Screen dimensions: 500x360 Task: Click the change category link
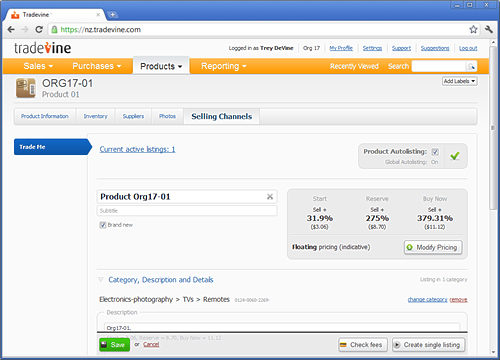click(x=427, y=300)
